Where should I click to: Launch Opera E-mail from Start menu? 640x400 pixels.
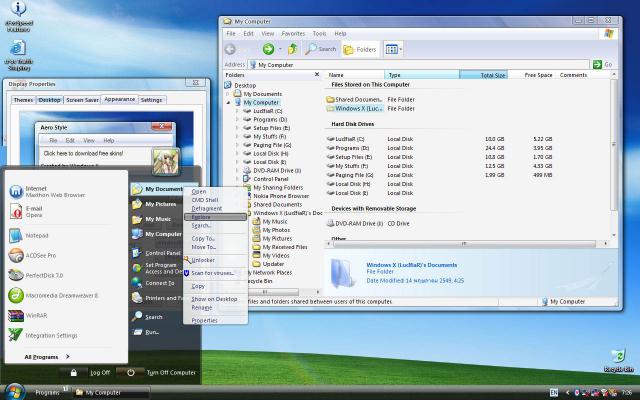27,211
